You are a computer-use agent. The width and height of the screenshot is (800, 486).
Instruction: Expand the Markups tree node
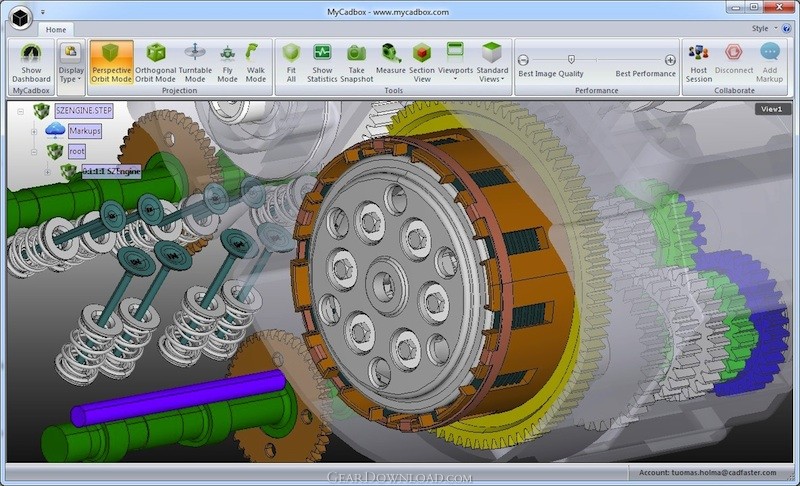34,132
